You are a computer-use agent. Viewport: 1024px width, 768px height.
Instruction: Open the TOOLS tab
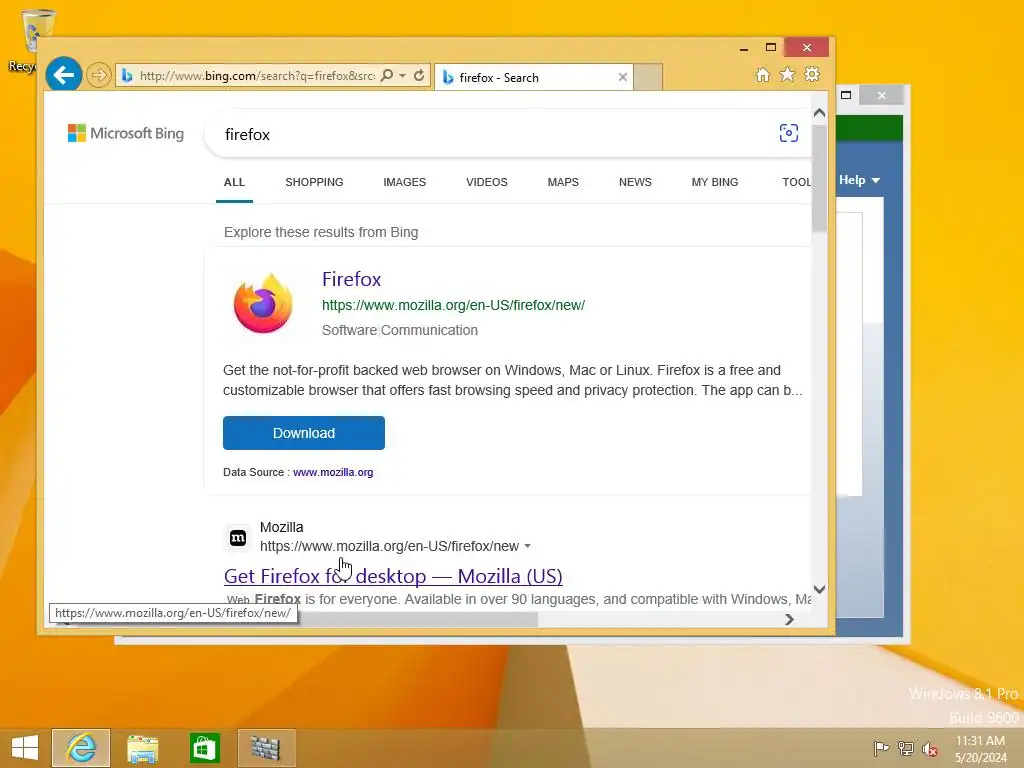pos(797,182)
